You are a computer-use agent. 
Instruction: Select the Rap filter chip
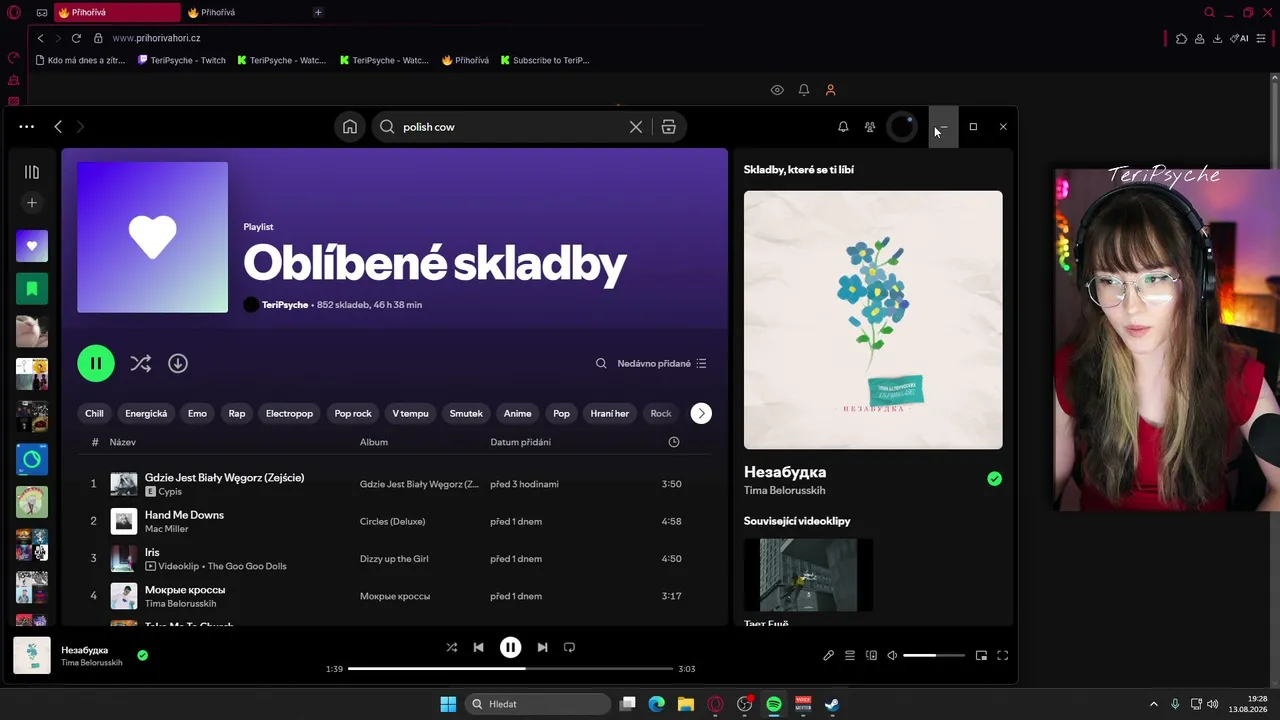237,413
